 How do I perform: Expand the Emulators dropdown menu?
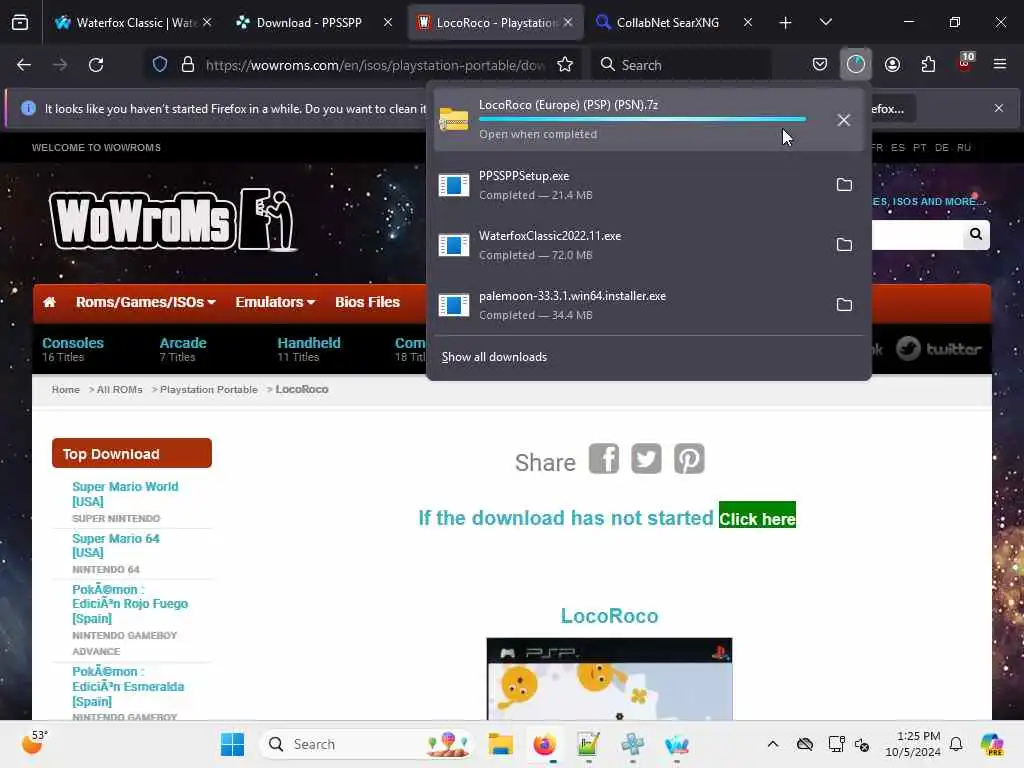click(x=275, y=302)
